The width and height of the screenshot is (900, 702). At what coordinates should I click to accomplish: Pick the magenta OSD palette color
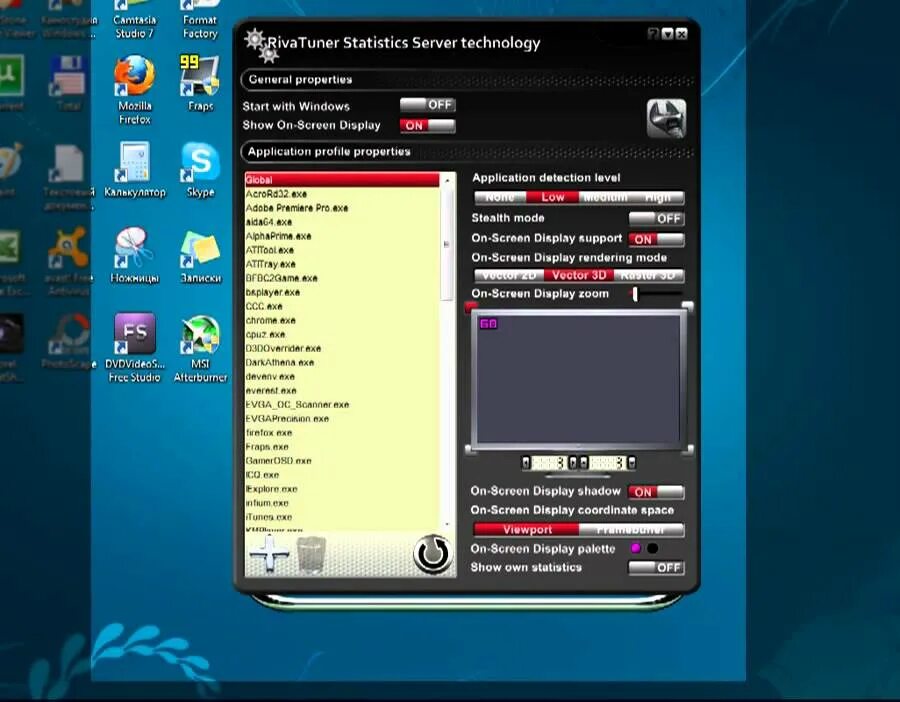tap(635, 548)
